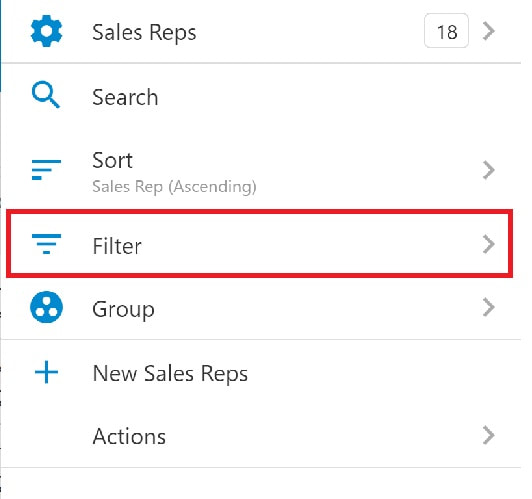Click the plus icon for New Sales Reps
Viewport: 532px width, 499px height.
point(46,372)
